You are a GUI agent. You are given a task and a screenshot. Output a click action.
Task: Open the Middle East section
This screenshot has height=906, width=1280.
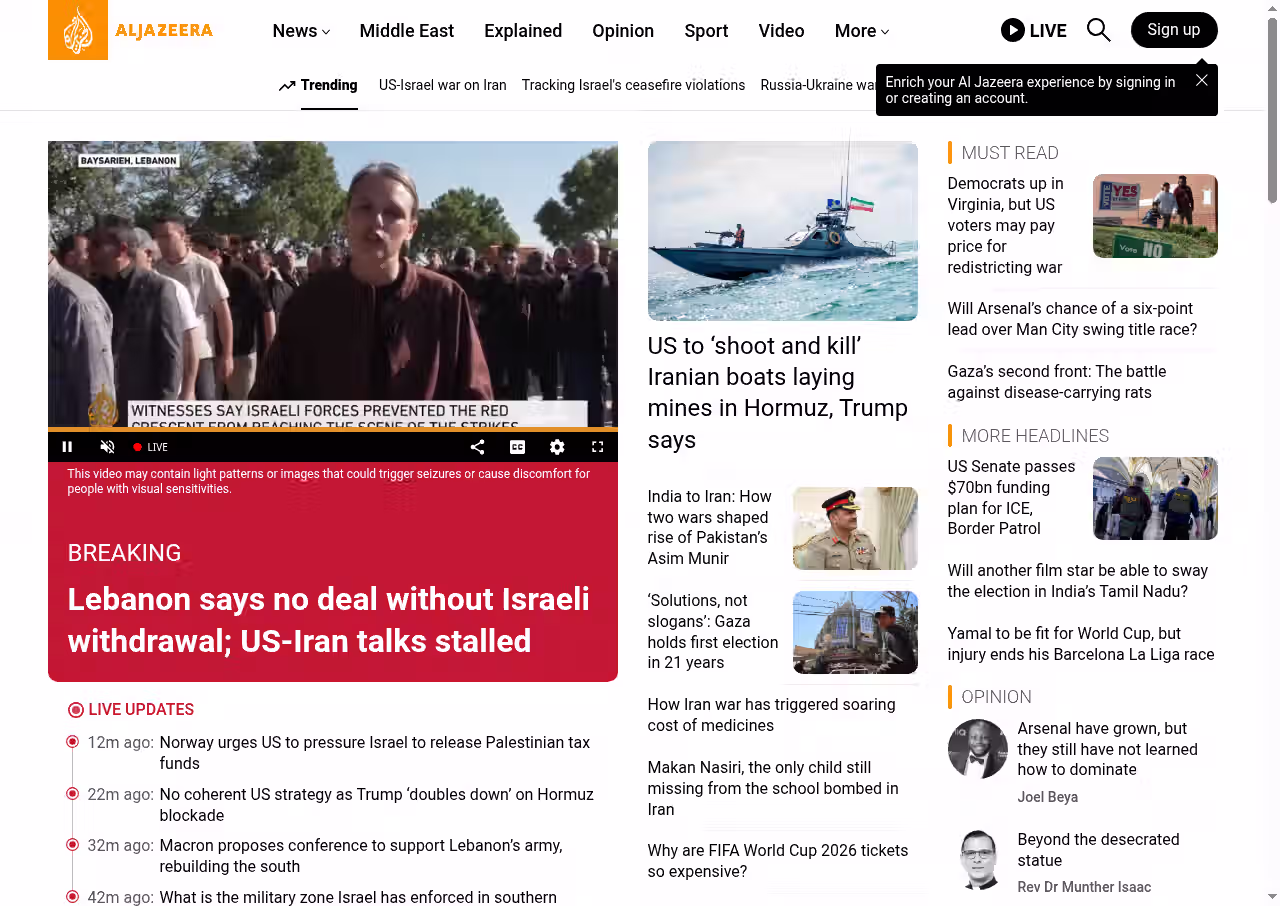pos(406,31)
